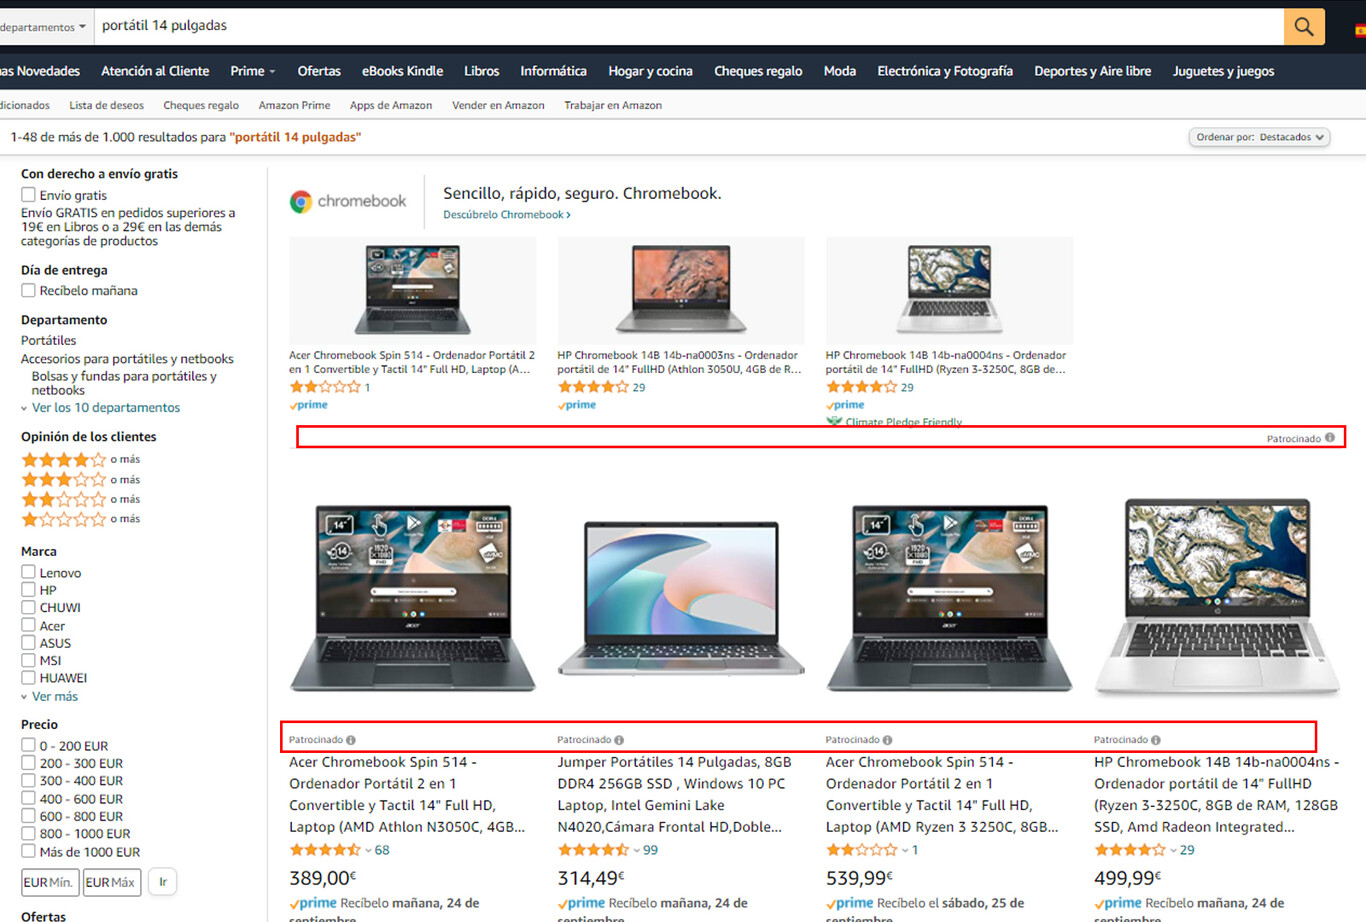Click the Lista de deseos link

click(106, 105)
